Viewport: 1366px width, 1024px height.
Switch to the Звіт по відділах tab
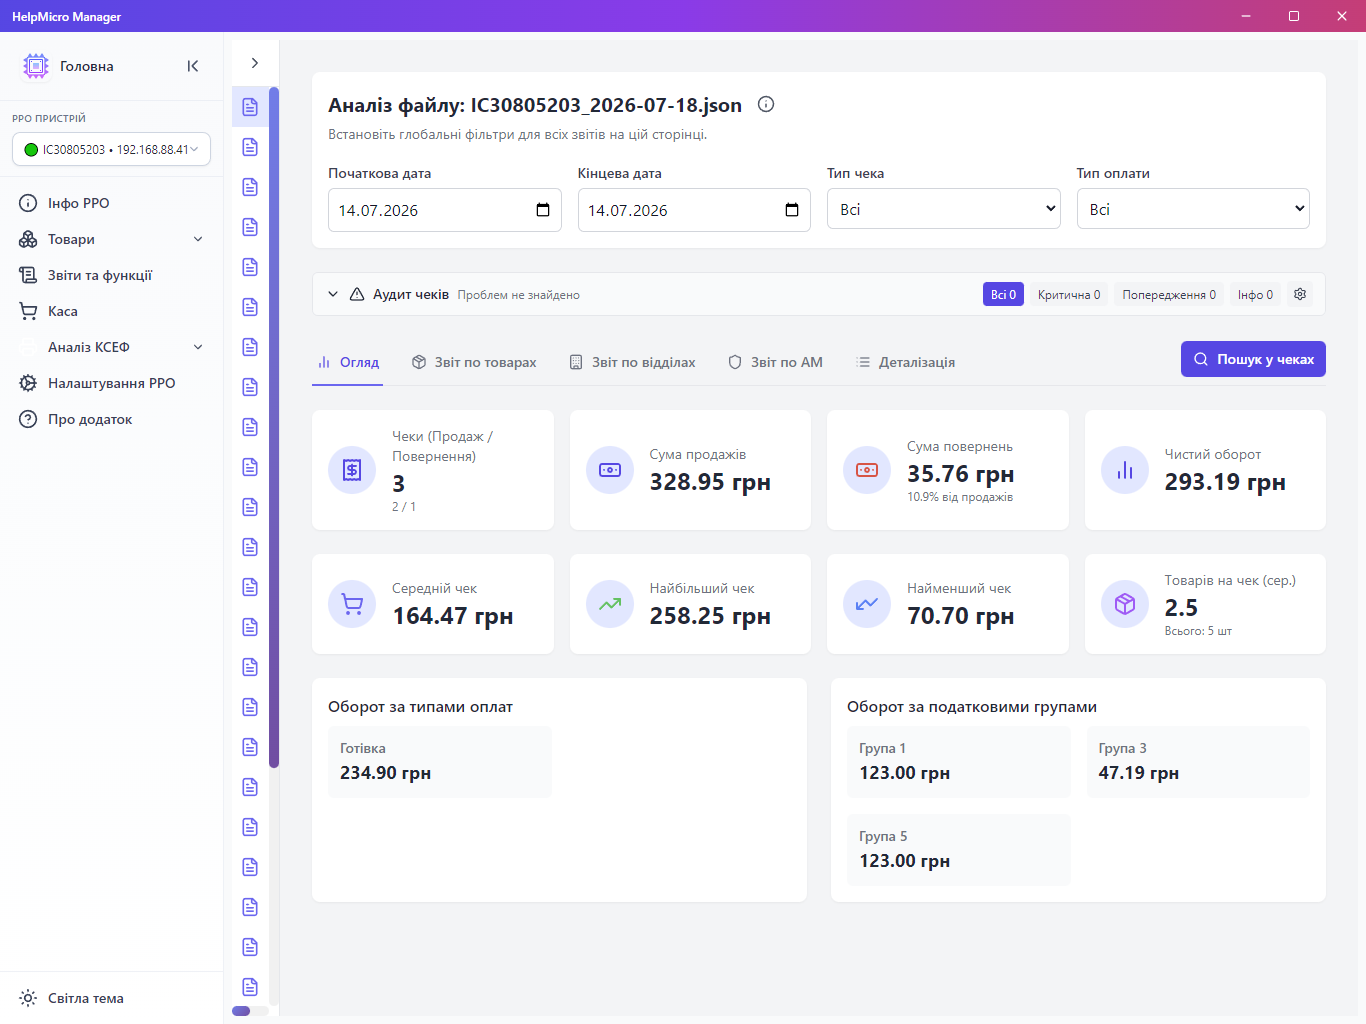pos(632,362)
